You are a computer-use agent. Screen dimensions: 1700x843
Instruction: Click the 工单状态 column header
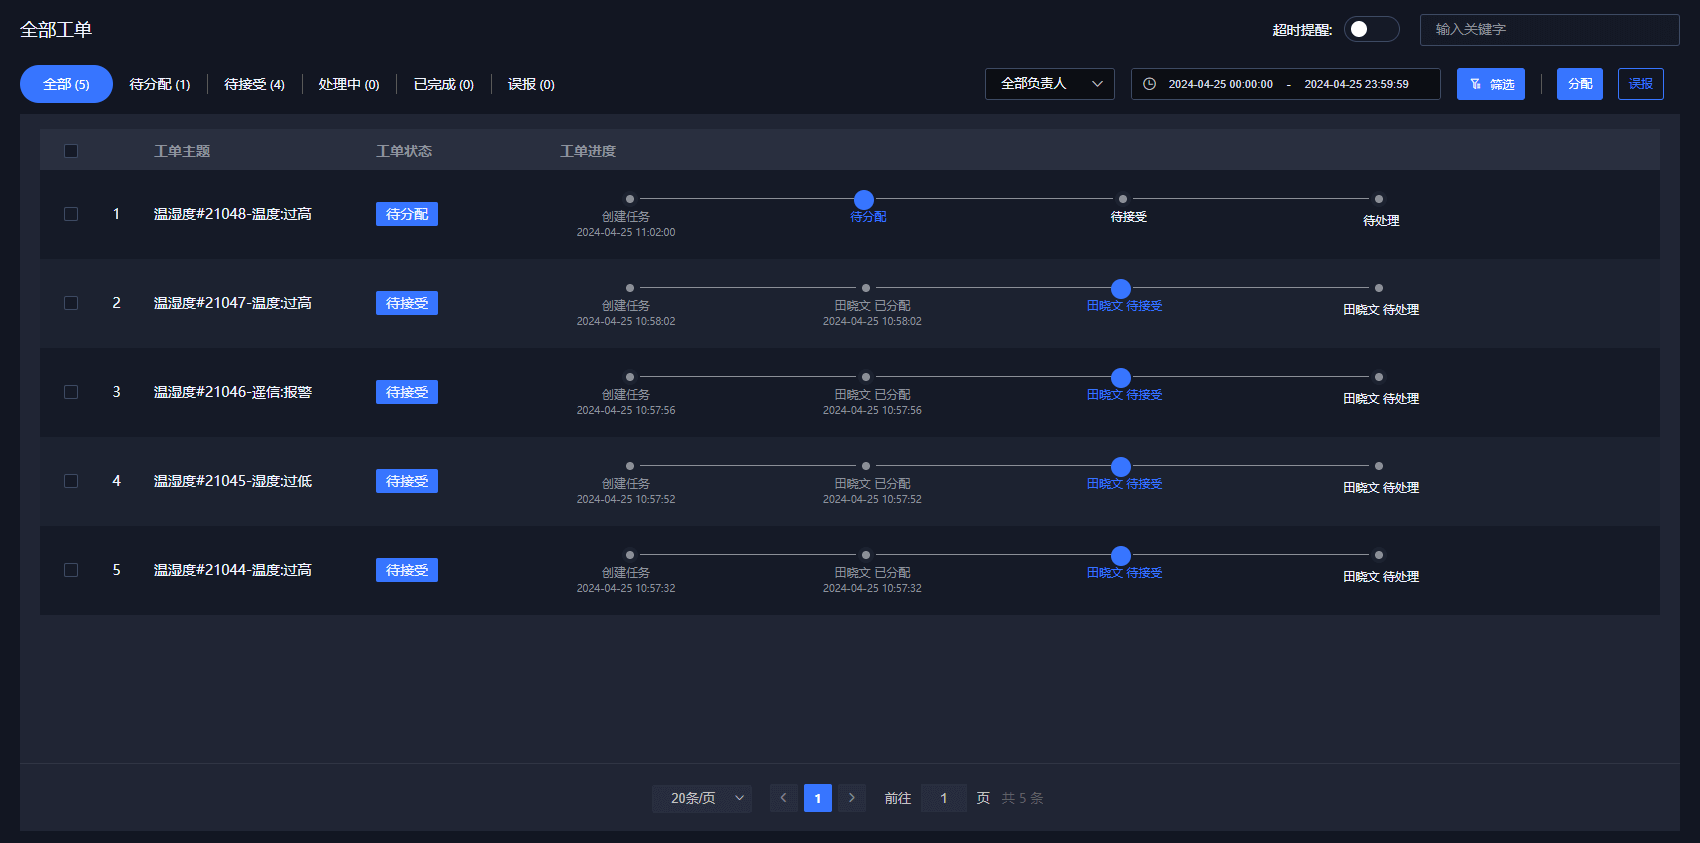tap(404, 151)
